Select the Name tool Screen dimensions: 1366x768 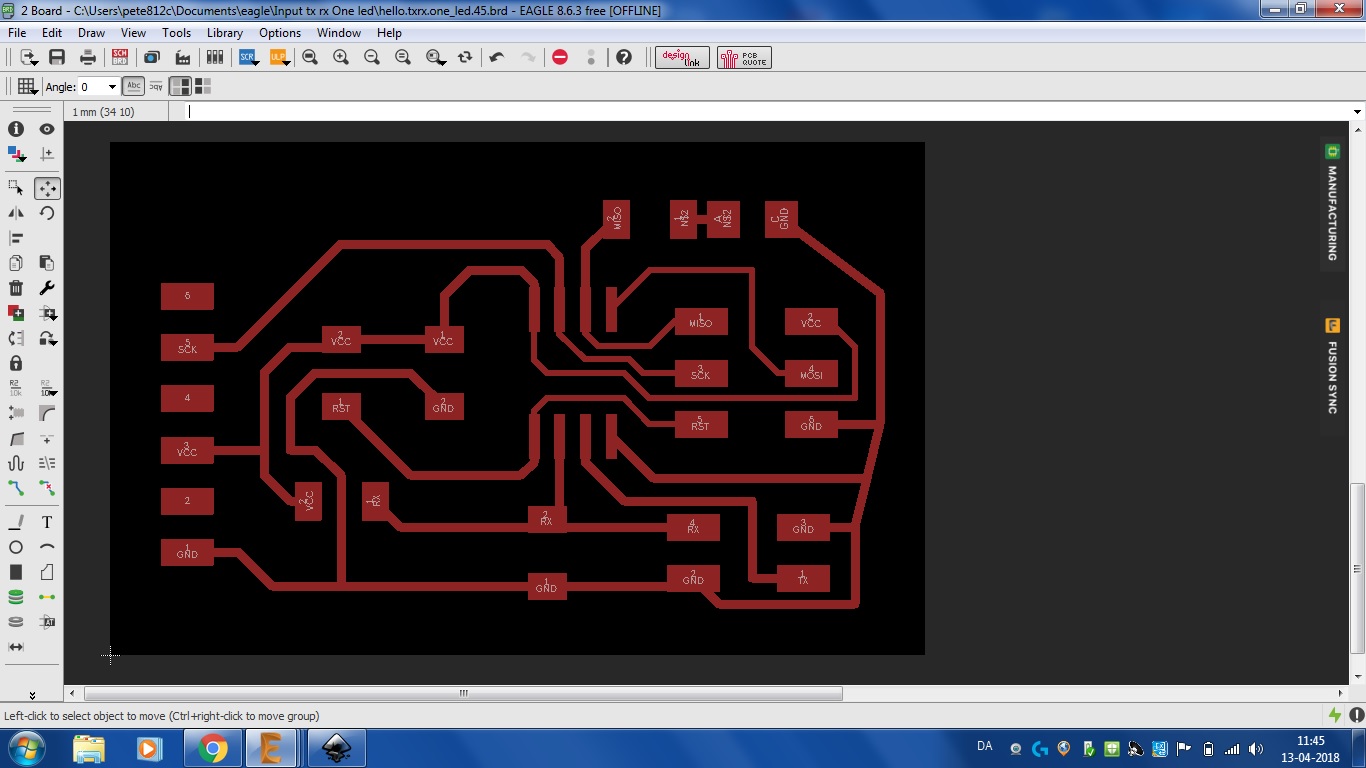(x=16, y=388)
